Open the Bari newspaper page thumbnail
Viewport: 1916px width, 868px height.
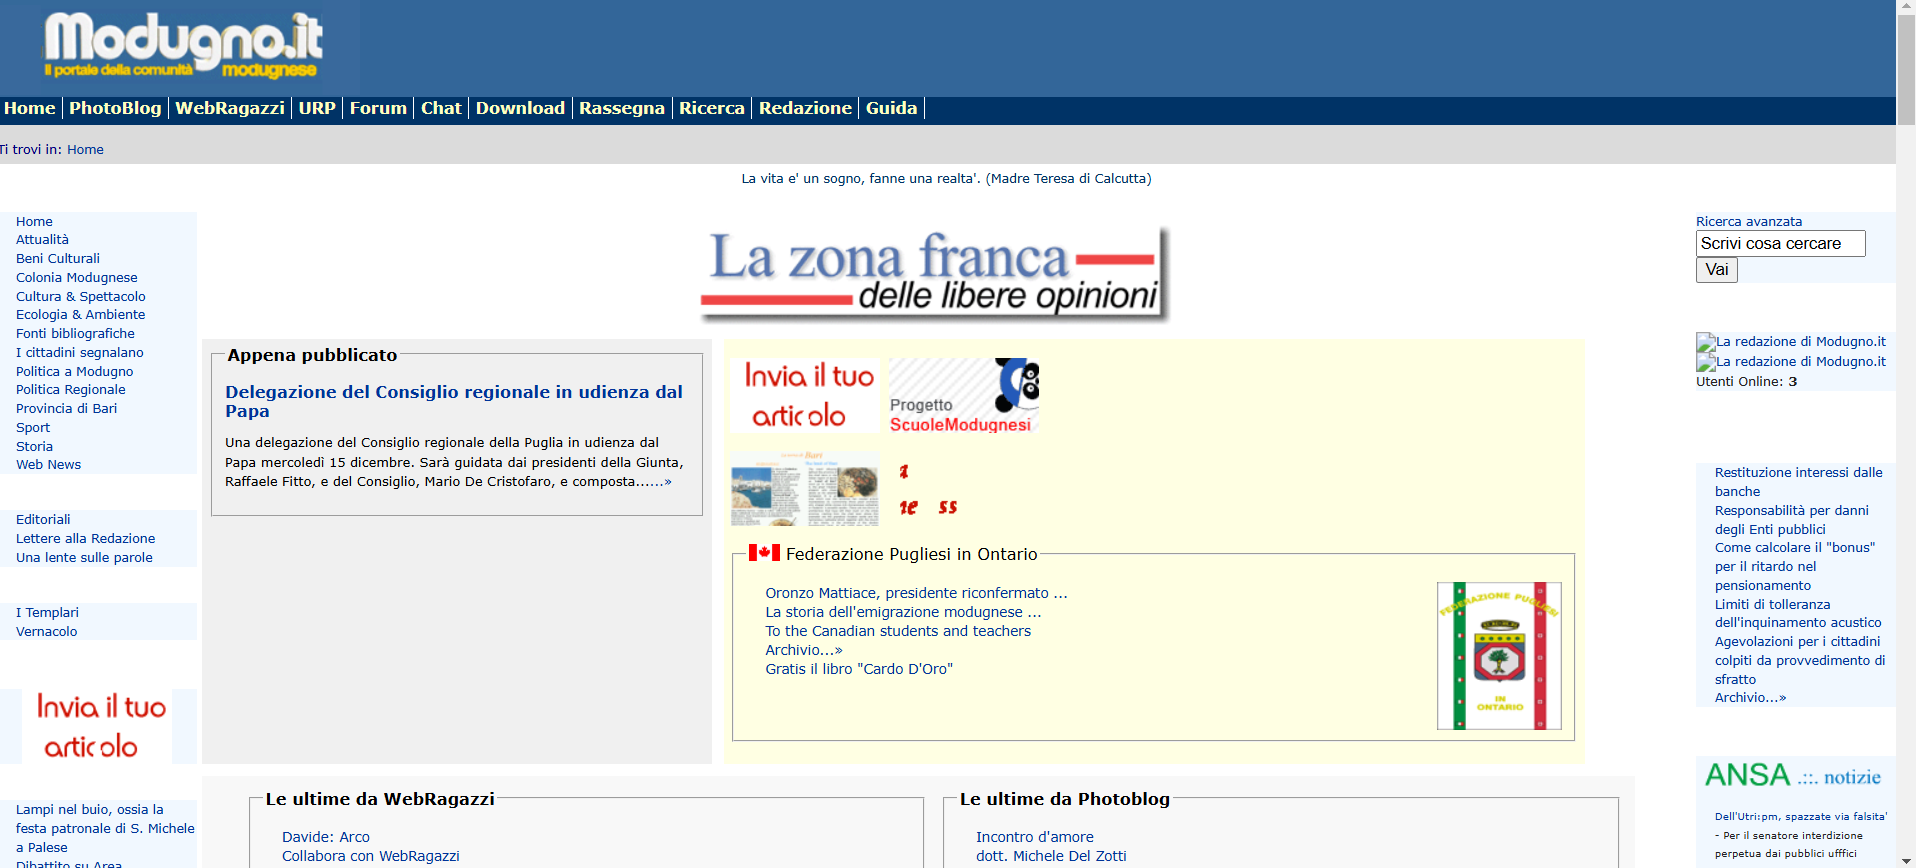tap(805, 489)
